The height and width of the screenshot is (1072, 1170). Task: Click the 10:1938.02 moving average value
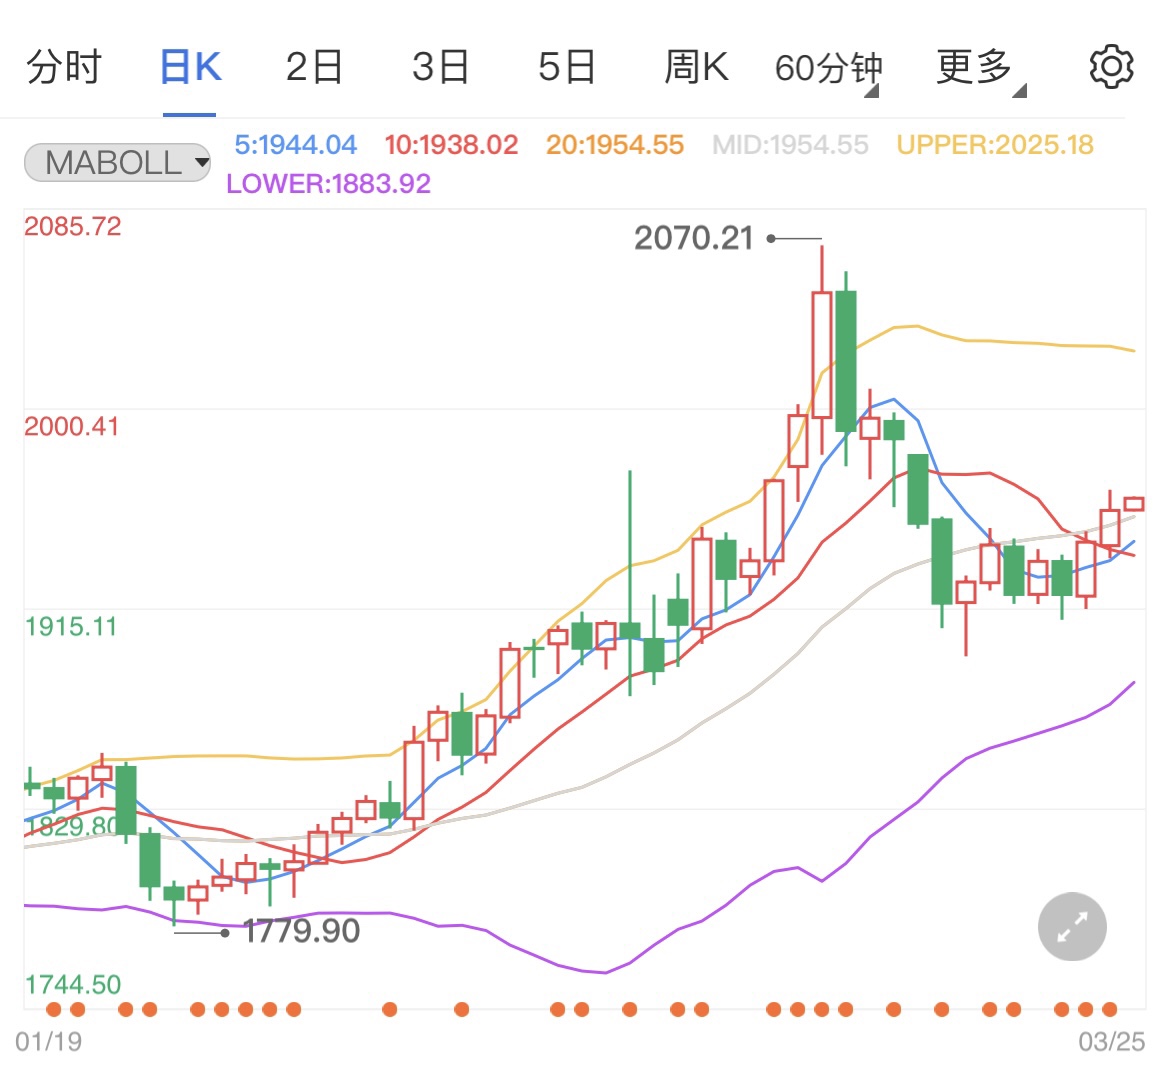pyautogui.click(x=451, y=145)
